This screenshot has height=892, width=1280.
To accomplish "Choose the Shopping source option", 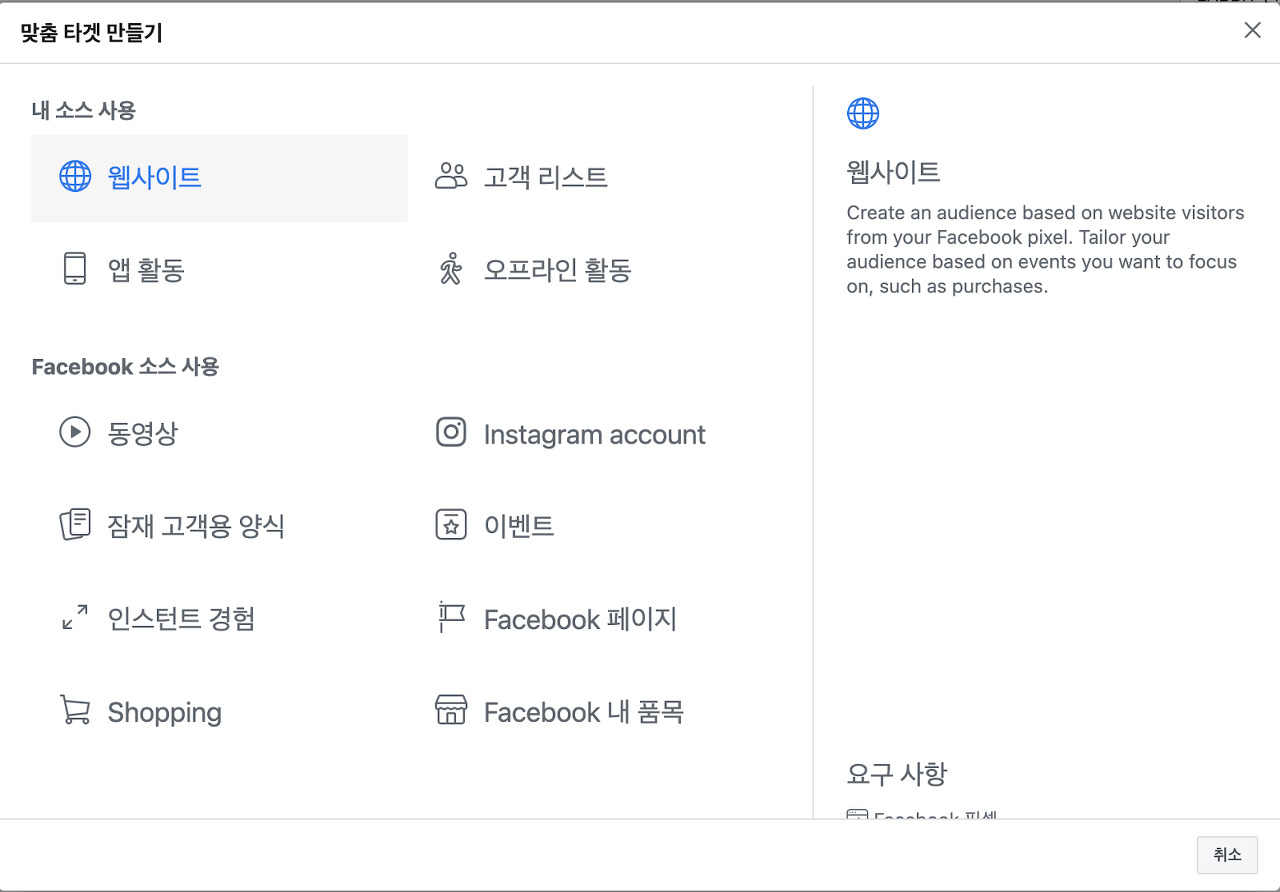I will [220, 712].
